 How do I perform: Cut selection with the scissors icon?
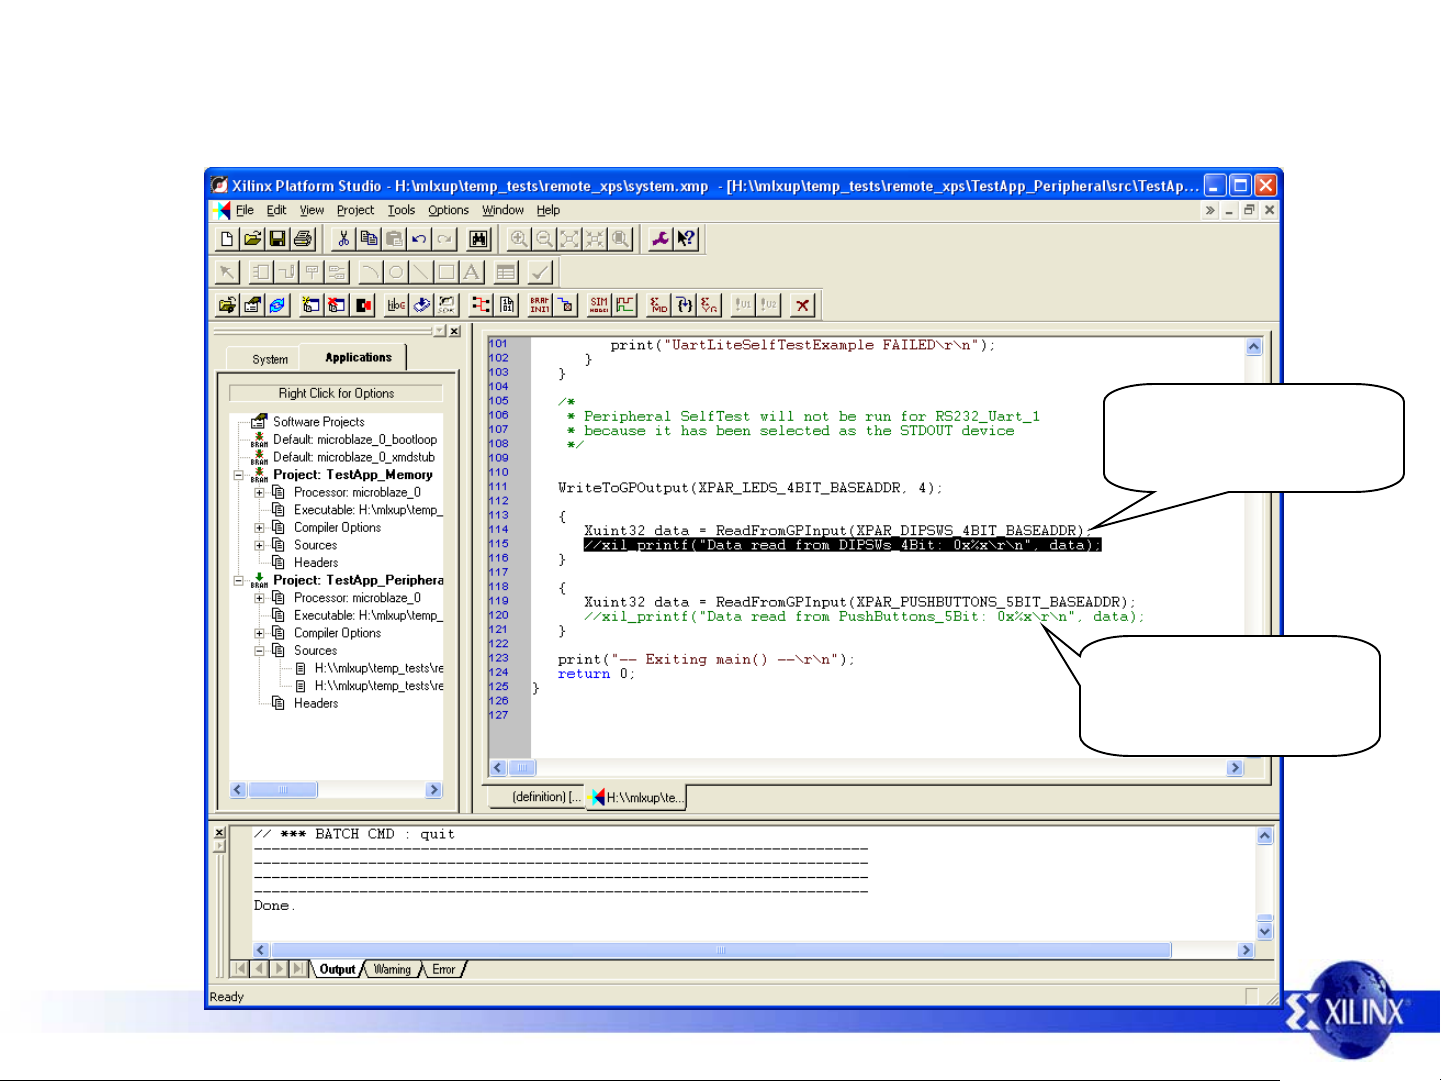pos(343,239)
